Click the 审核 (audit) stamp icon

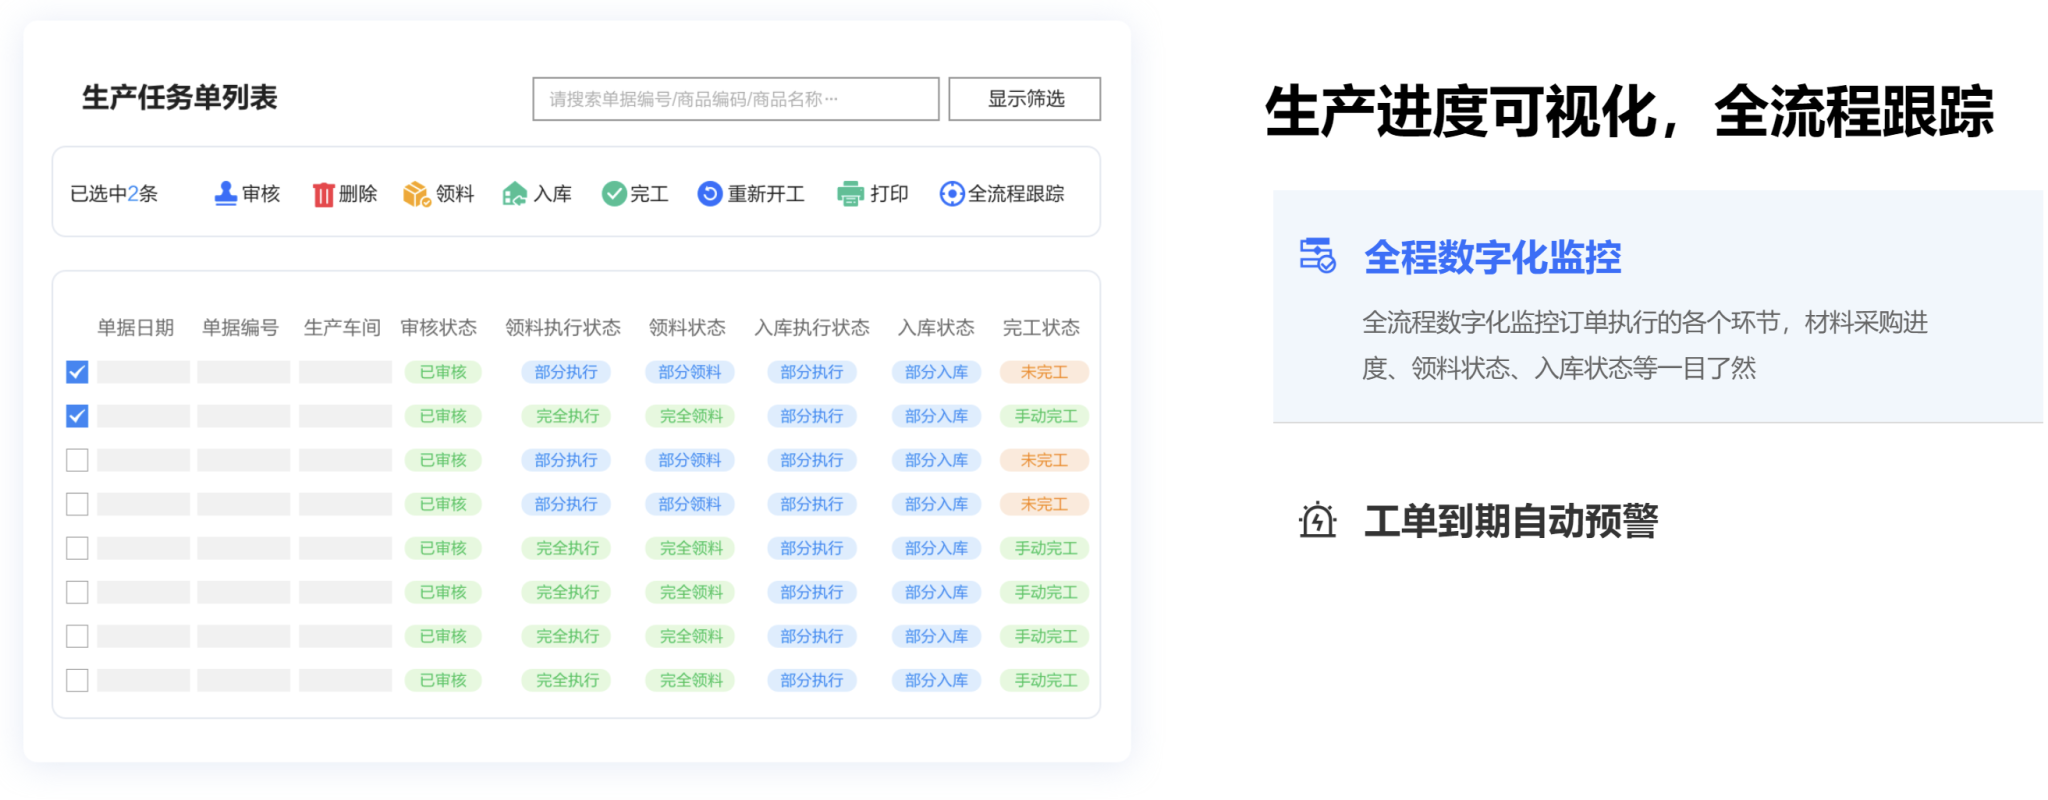226,194
